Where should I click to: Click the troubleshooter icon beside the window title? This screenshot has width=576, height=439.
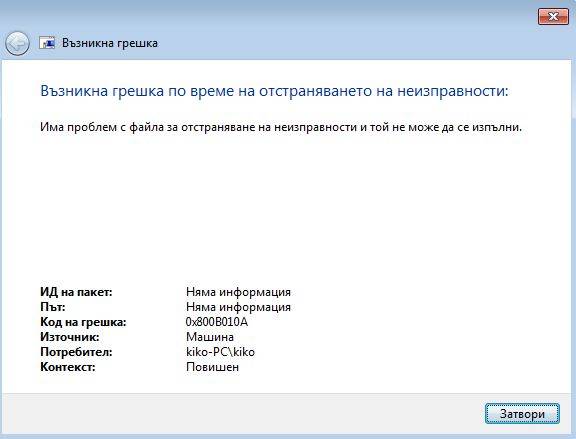pos(47,43)
